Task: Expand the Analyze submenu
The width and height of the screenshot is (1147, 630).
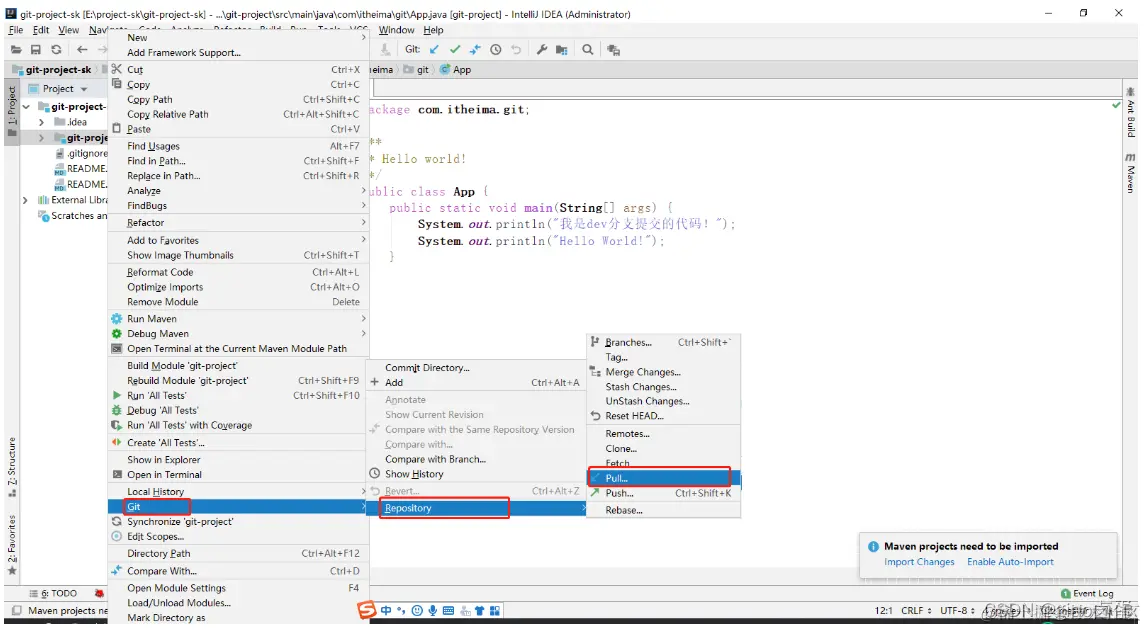Action: (x=238, y=190)
